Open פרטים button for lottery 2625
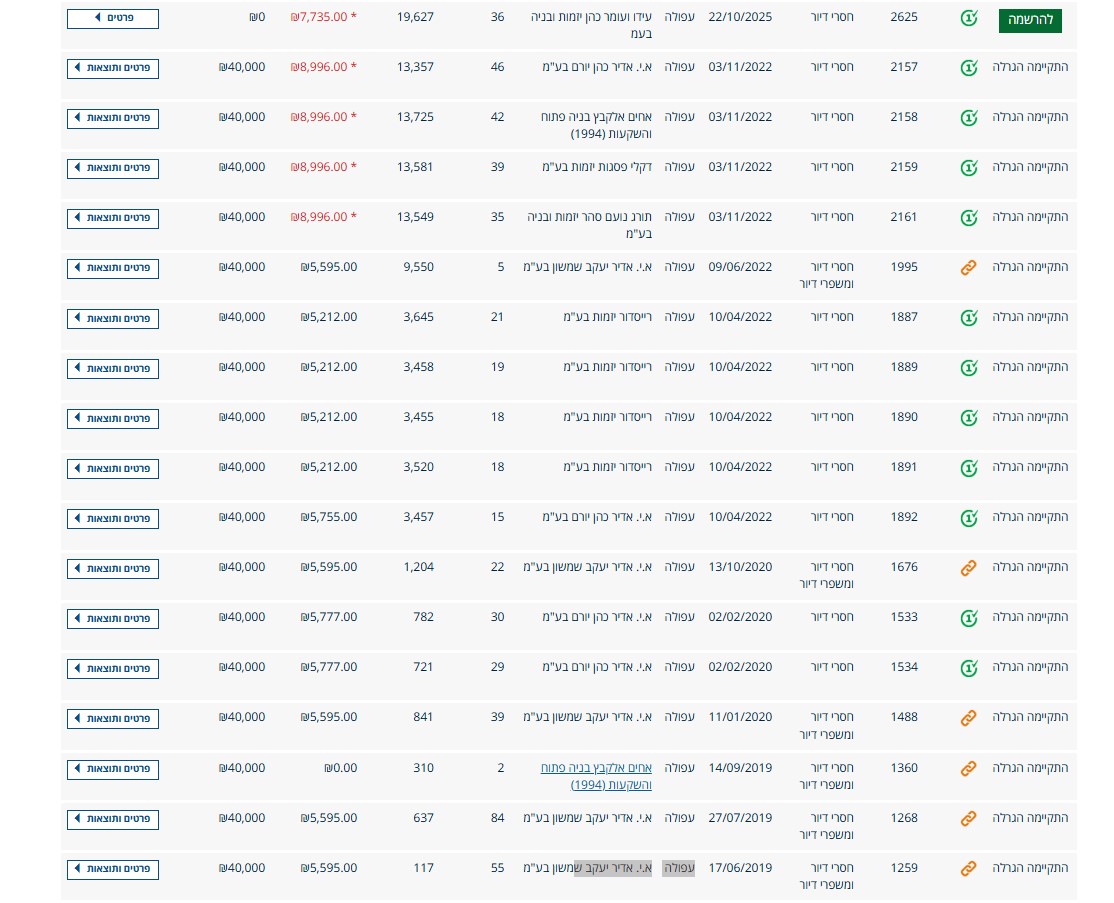 click(x=113, y=18)
